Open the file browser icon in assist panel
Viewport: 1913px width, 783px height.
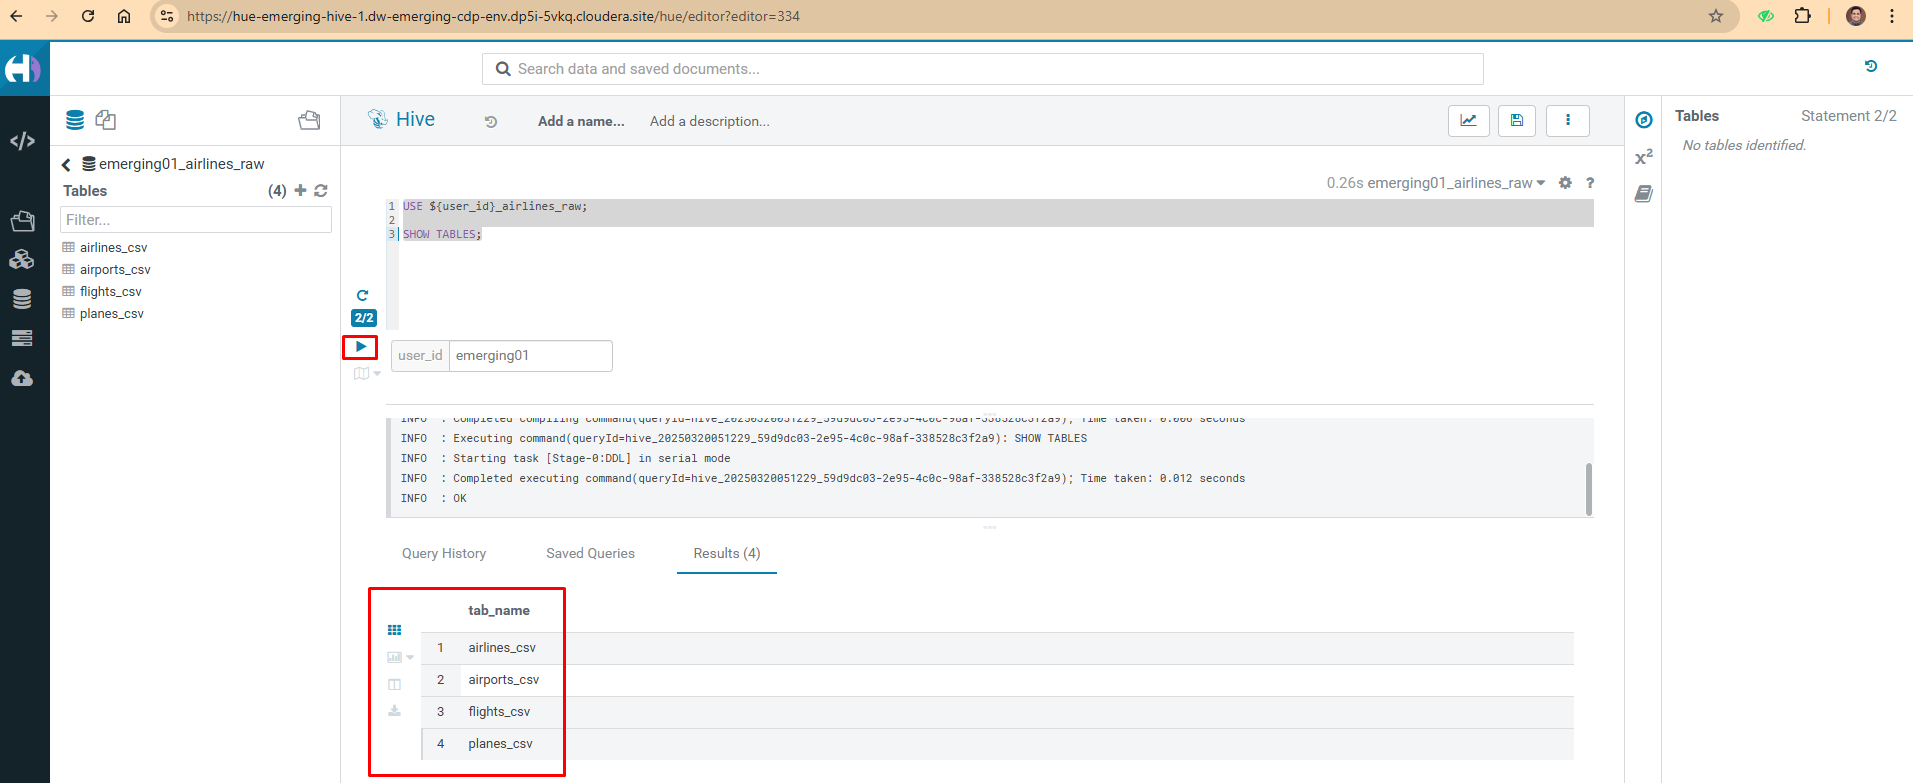pos(309,120)
